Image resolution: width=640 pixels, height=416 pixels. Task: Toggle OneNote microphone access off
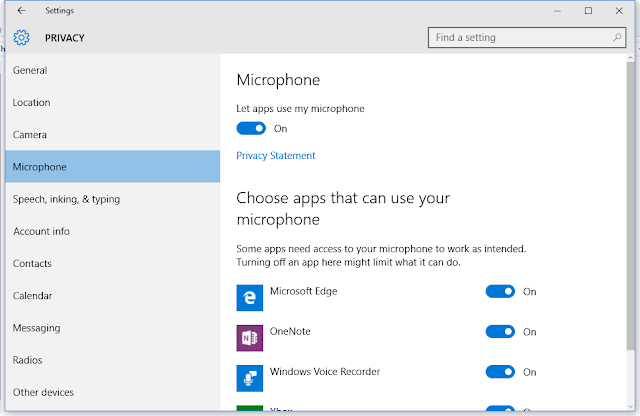[500, 332]
